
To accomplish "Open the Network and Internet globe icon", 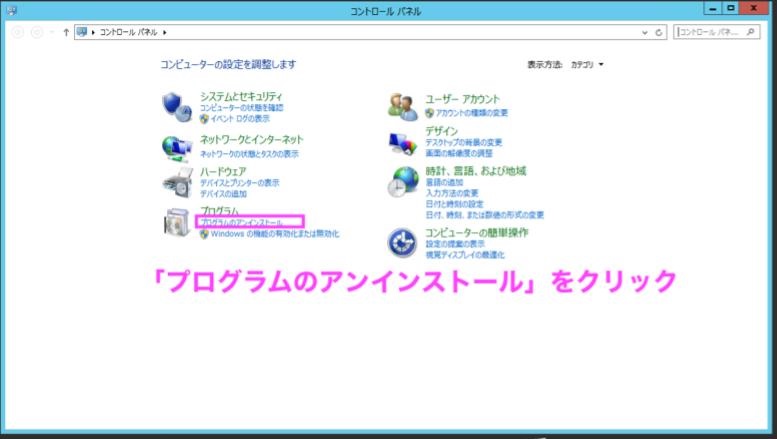I will [176, 146].
